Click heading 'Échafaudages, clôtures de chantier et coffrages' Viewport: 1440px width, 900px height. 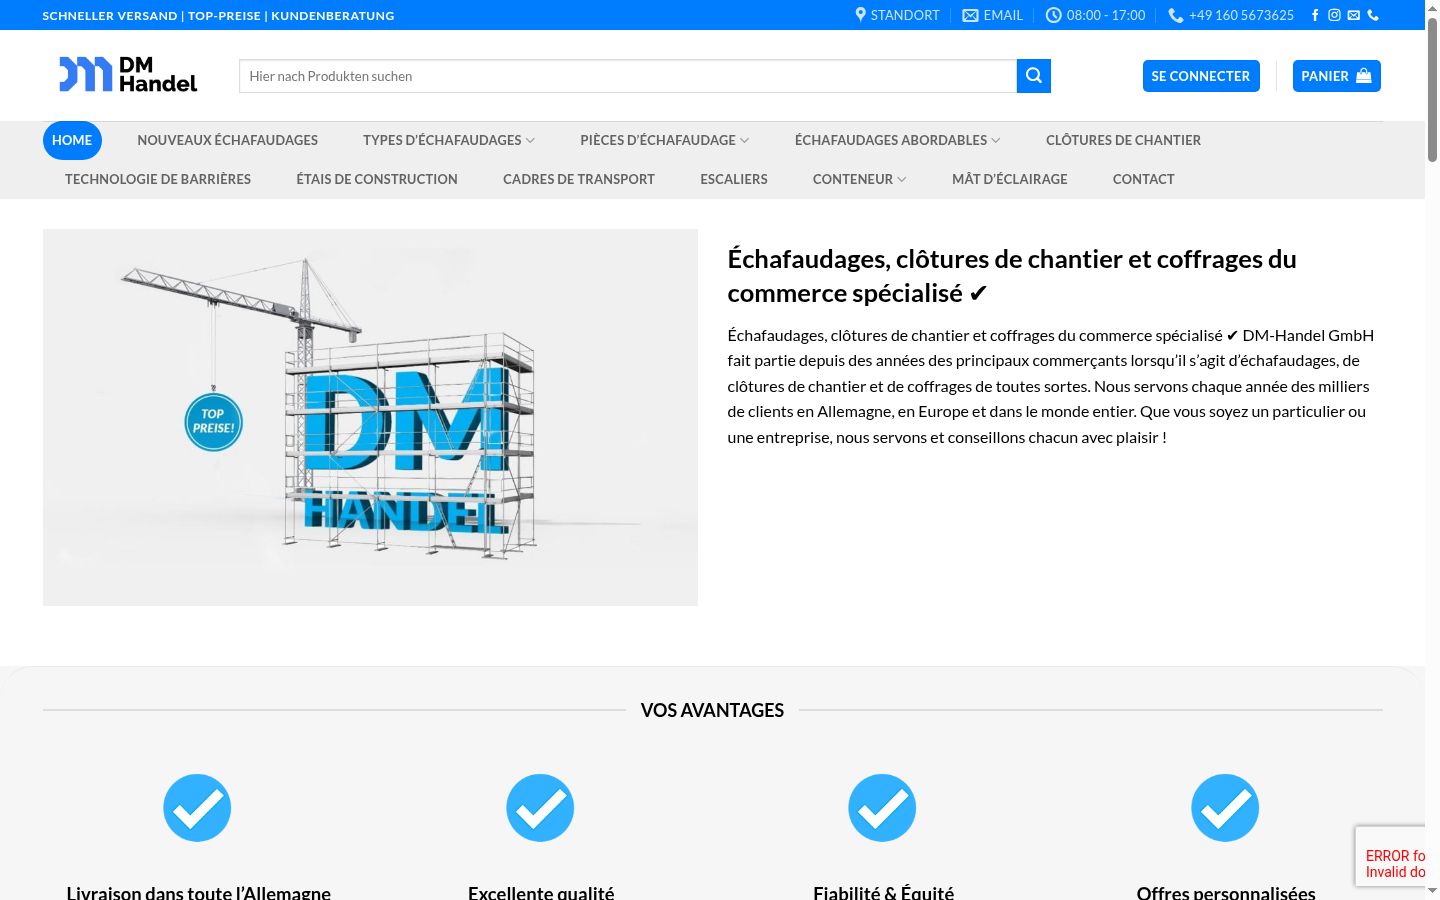point(1012,276)
